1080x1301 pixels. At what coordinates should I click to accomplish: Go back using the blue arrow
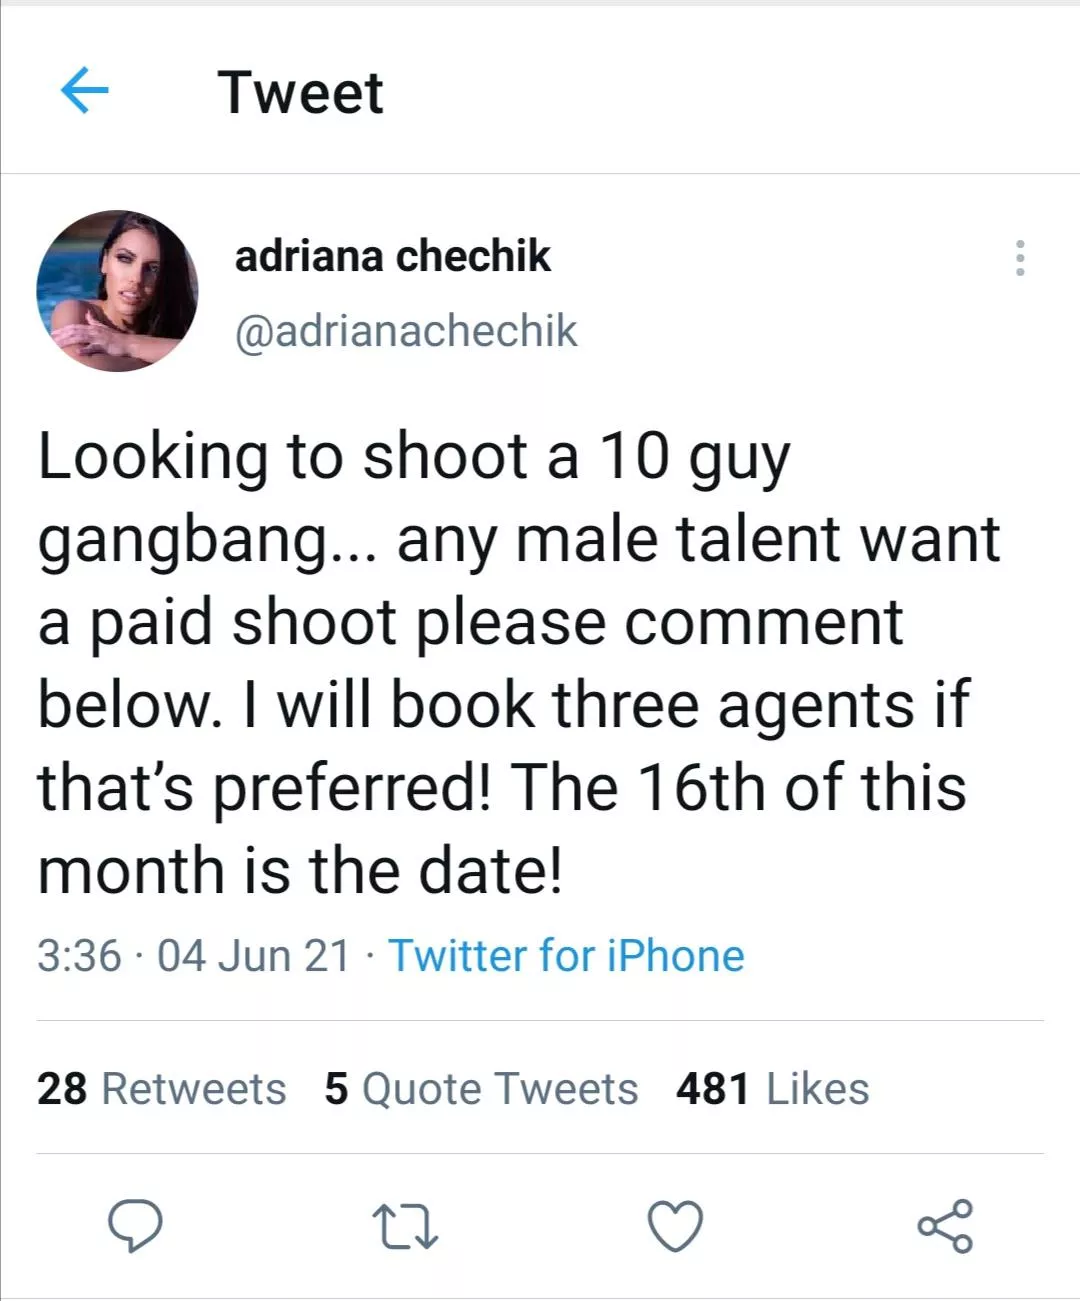click(x=85, y=92)
